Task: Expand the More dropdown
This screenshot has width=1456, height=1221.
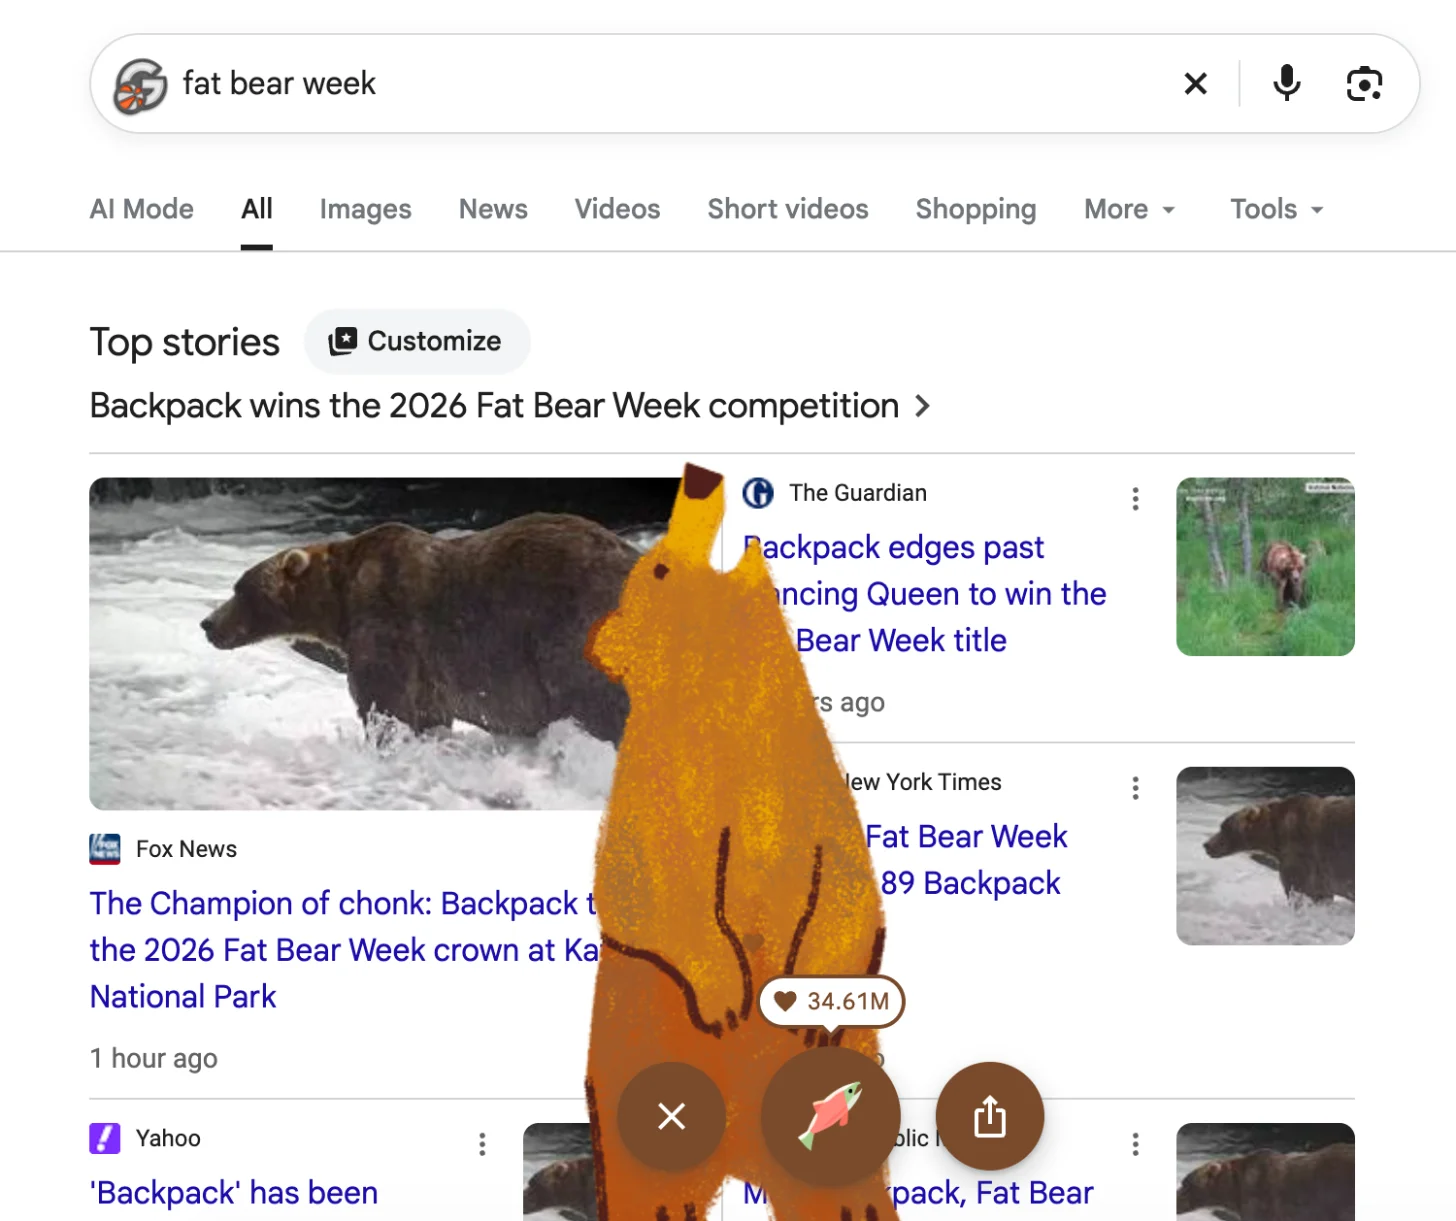Action: point(1130,209)
